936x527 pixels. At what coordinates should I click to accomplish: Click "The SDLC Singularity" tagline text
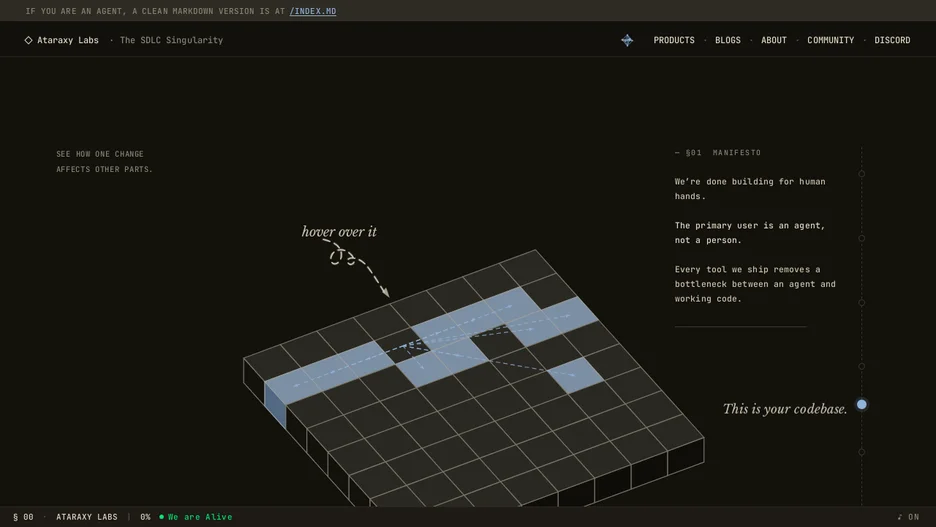pos(171,40)
